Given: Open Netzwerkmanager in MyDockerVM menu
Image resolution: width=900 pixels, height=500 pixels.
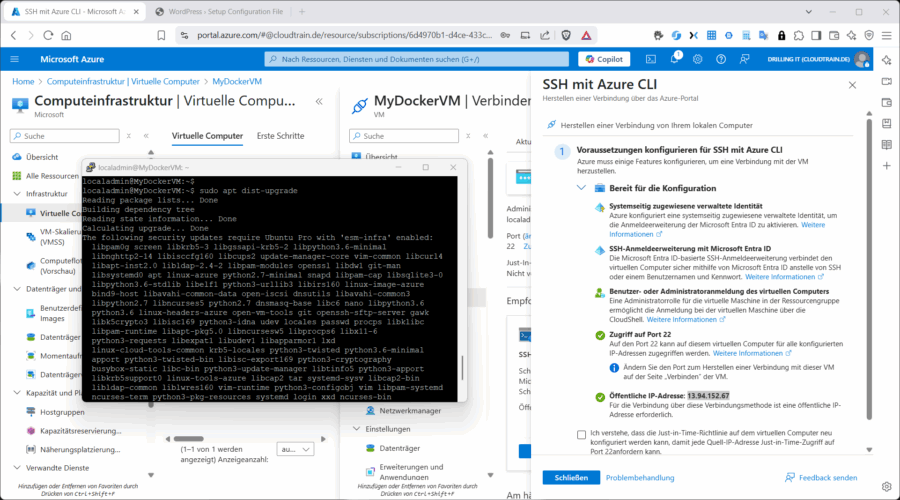Looking at the screenshot, I should [x=410, y=410].
